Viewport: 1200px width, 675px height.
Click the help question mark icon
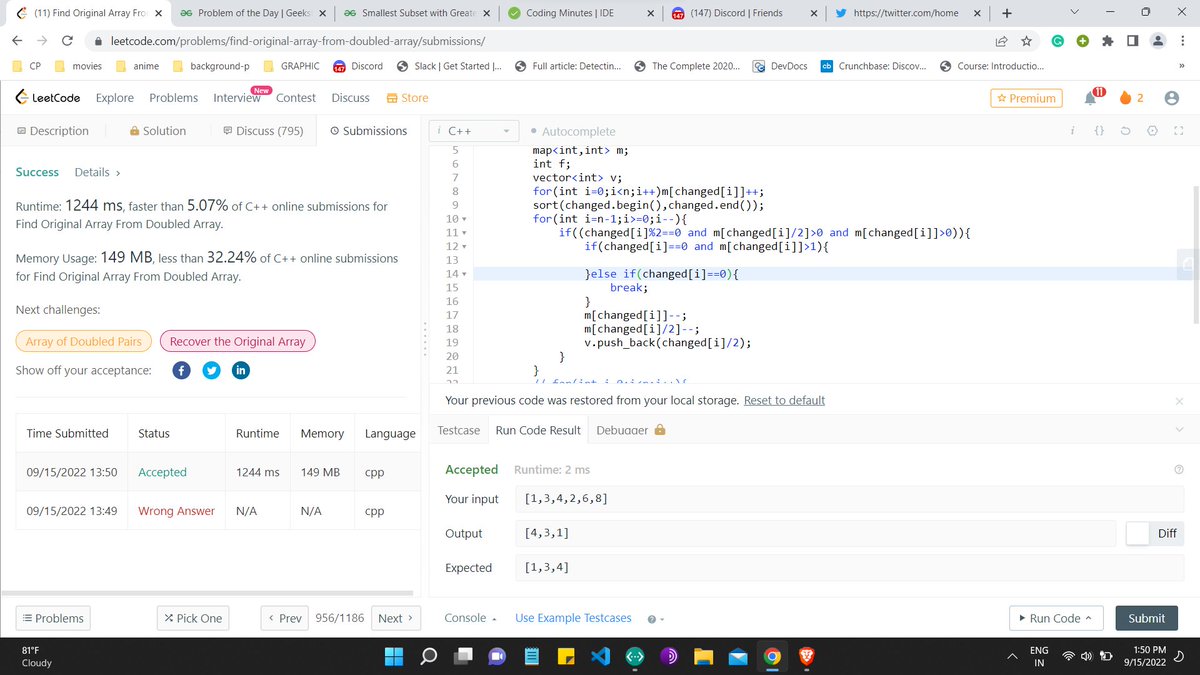tap(1178, 470)
